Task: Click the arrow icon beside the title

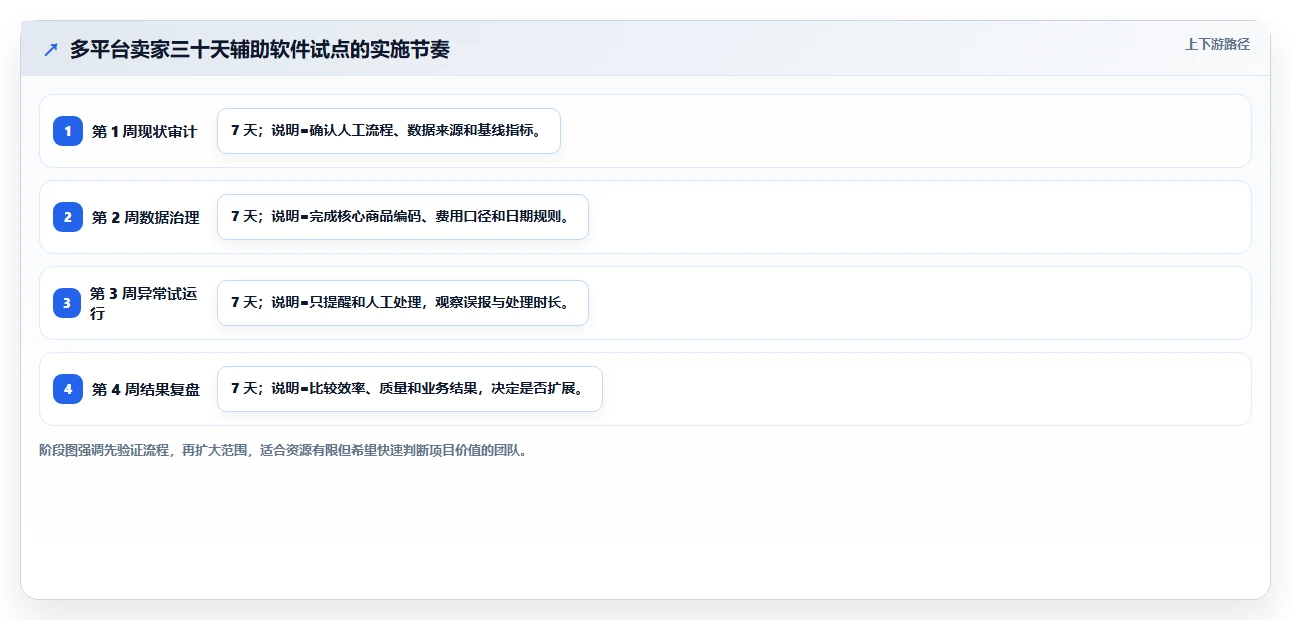Action: tap(51, 50)
